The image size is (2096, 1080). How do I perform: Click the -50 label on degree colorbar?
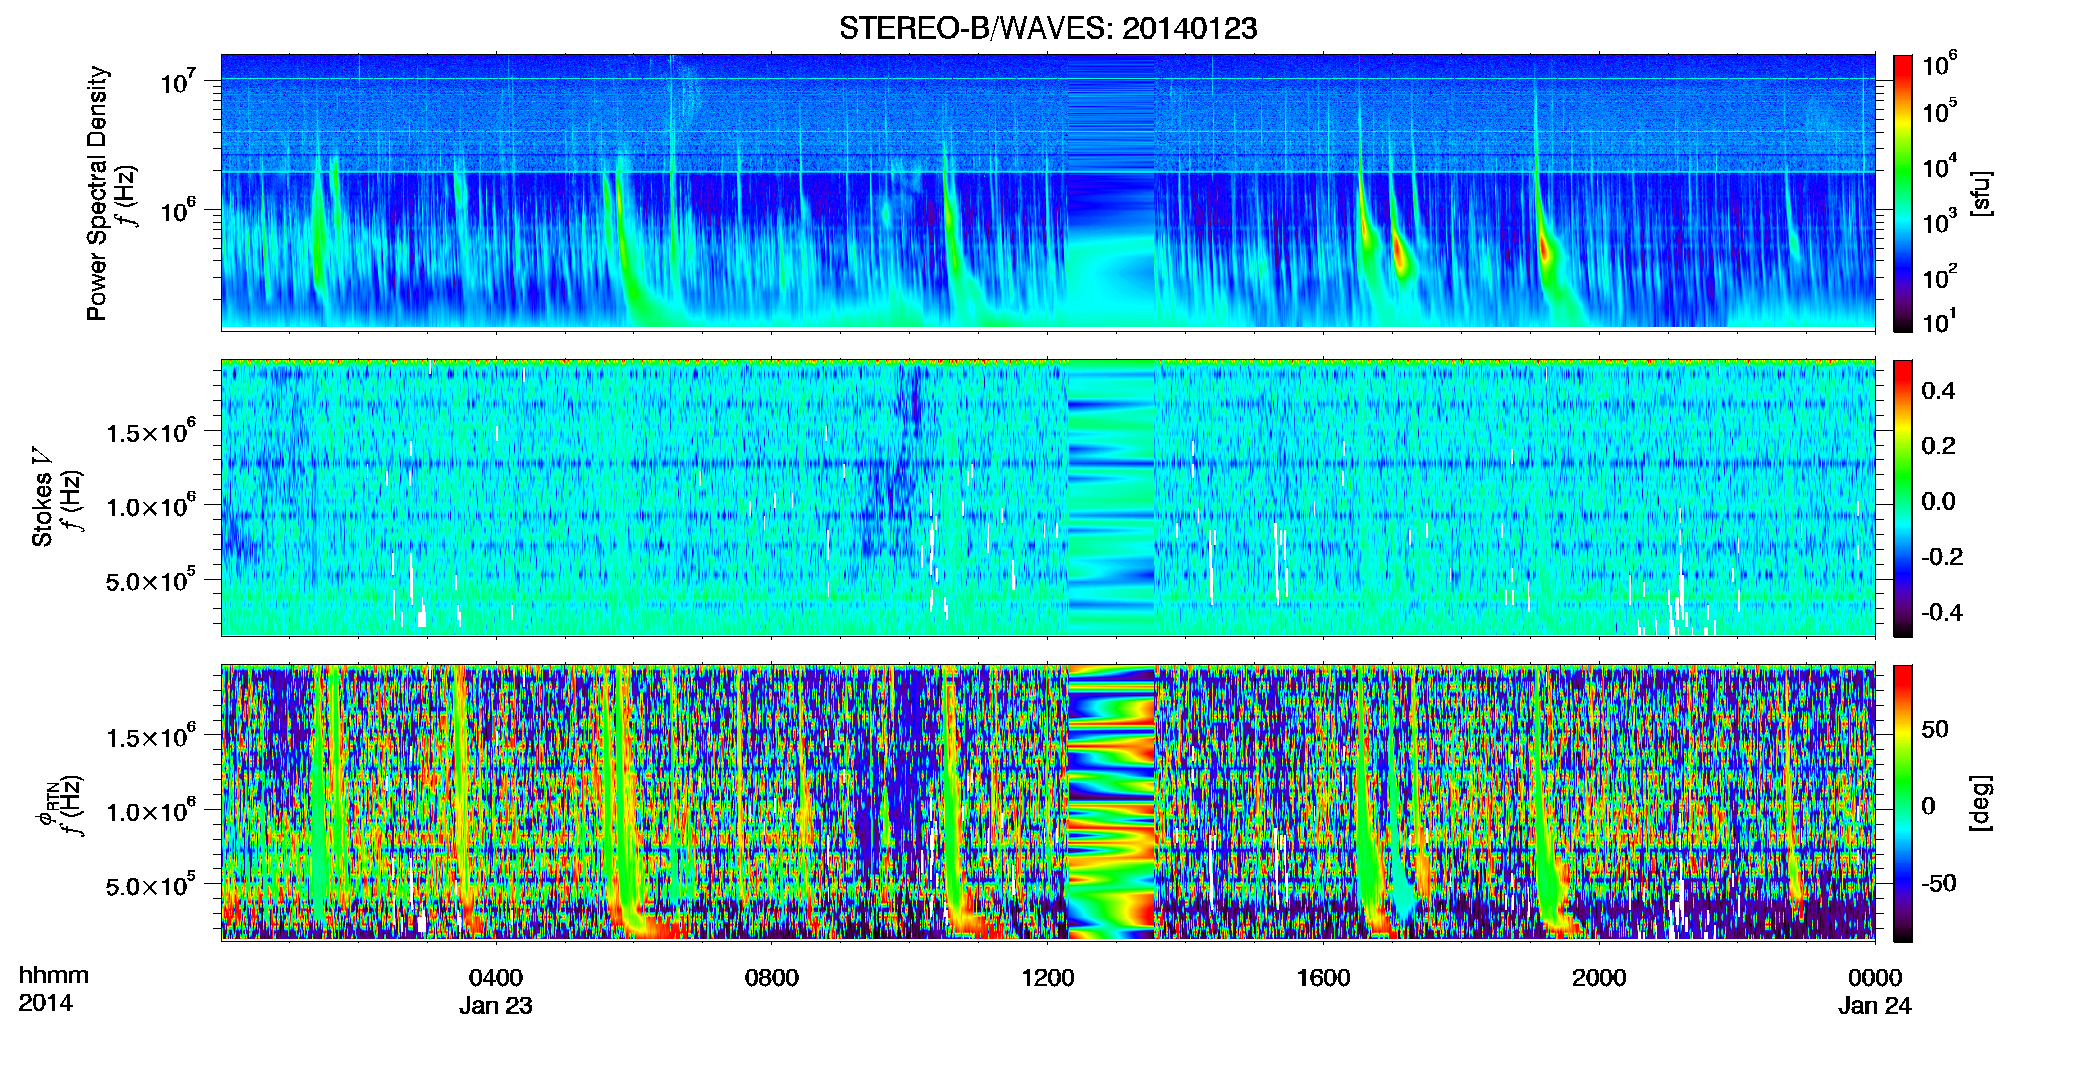coord(1939,883)
